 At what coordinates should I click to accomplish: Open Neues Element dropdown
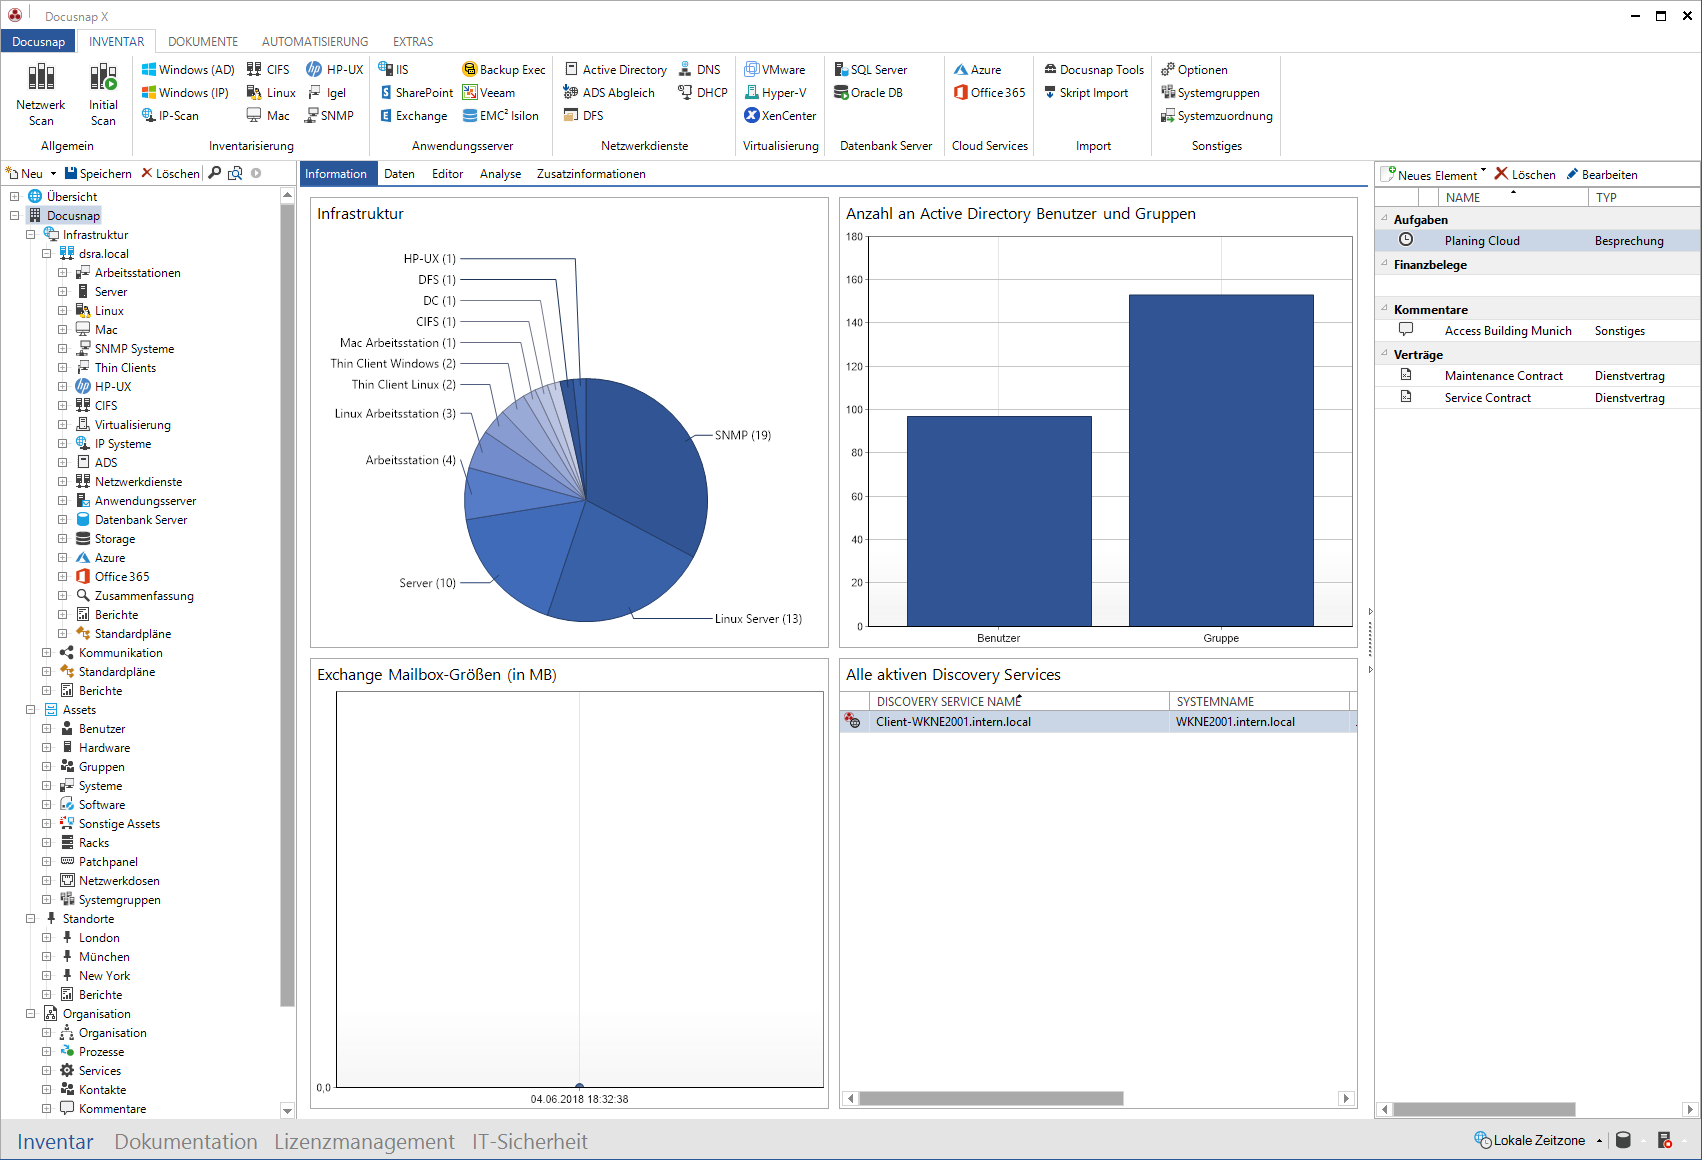click(x=1484, y=171)
